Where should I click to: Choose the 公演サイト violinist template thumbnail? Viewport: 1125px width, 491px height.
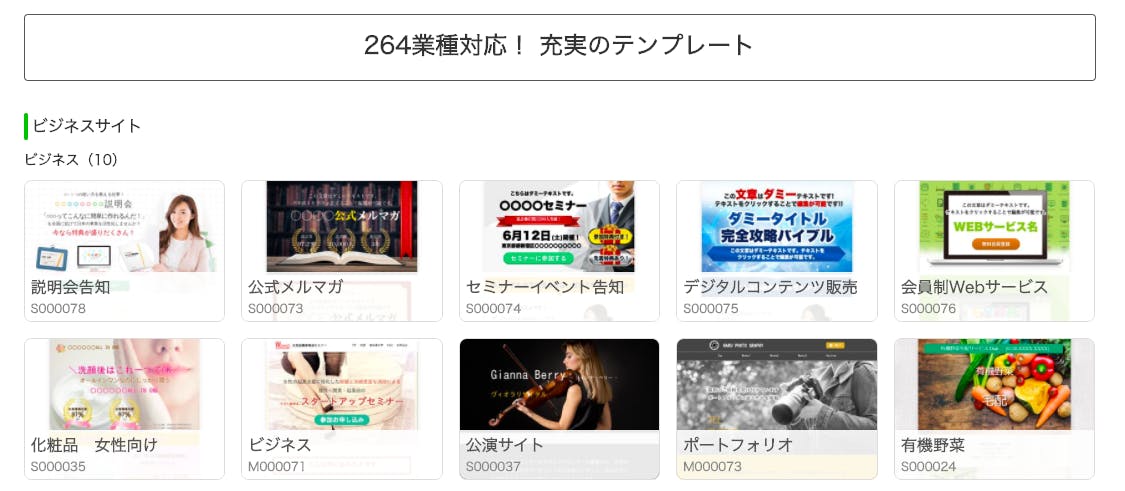point(559,384)
